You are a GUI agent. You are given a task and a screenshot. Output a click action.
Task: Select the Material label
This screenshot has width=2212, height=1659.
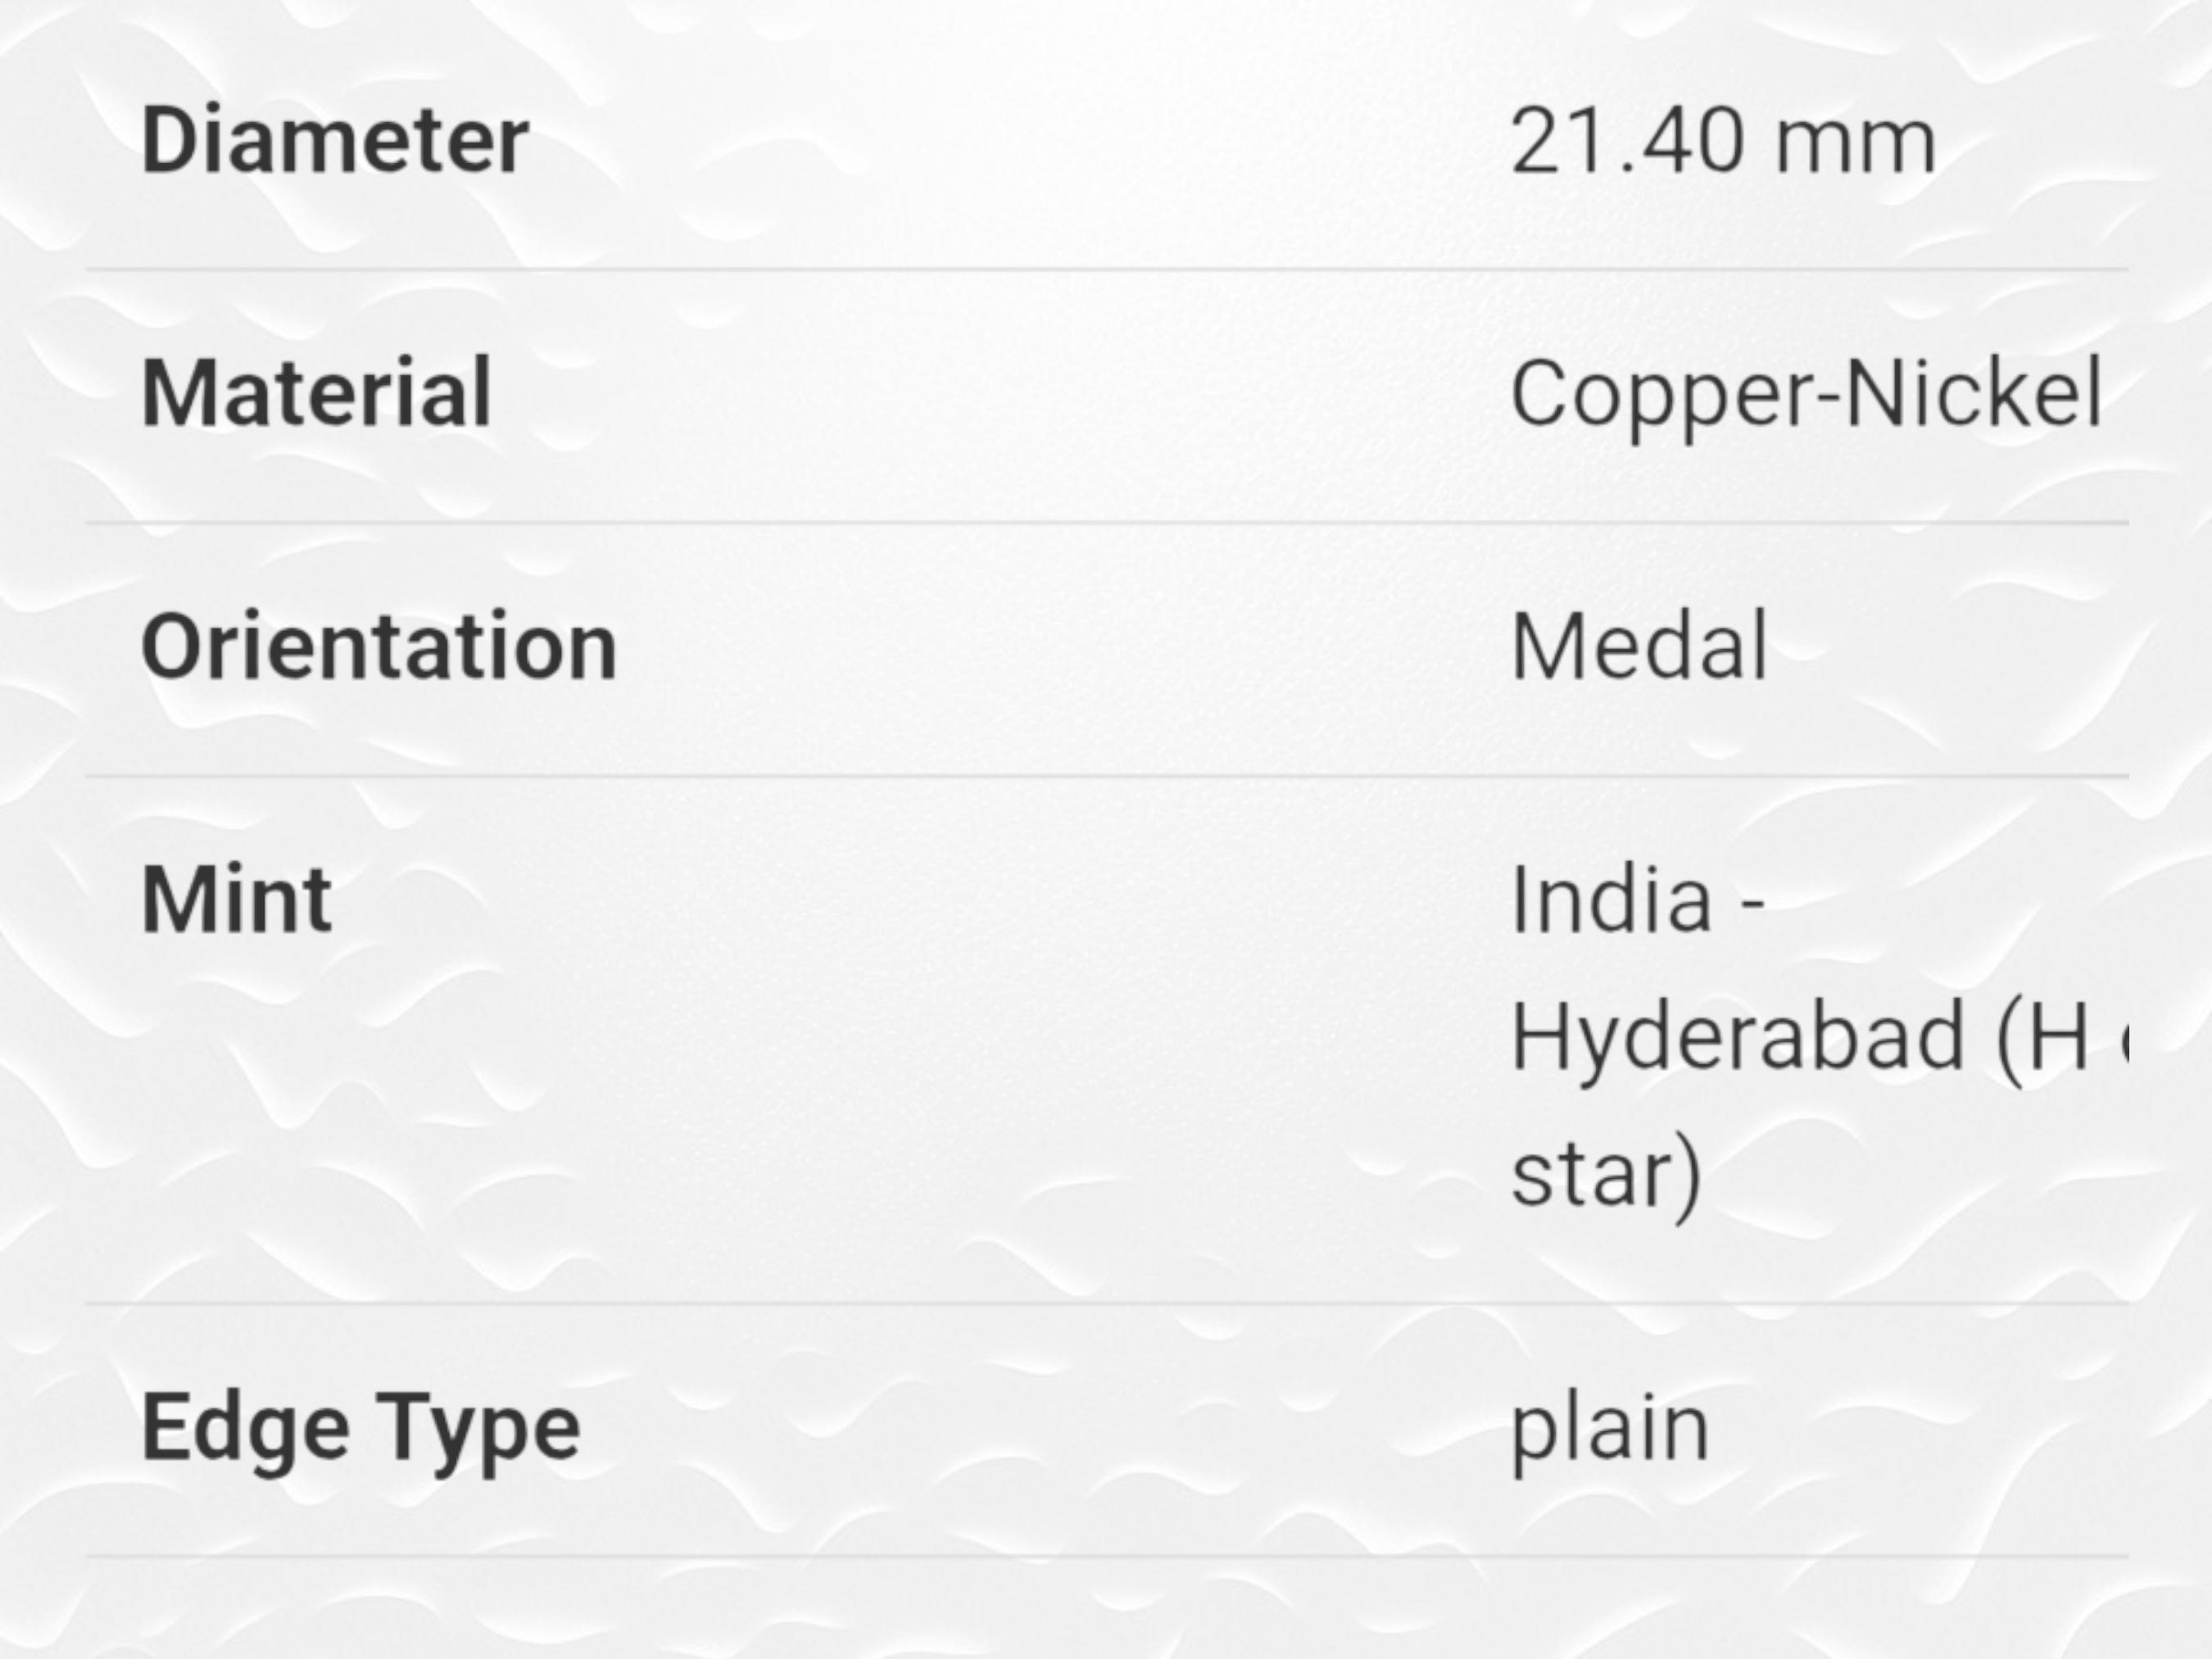click(317, 393)
